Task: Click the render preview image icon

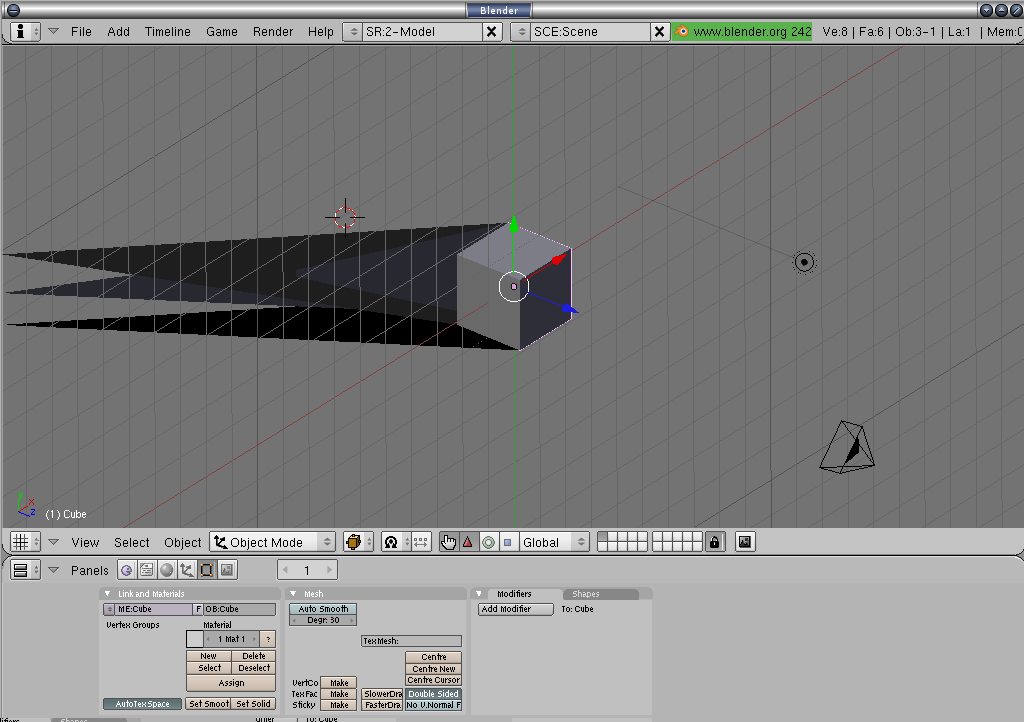Action: click(x=744, y=542)
